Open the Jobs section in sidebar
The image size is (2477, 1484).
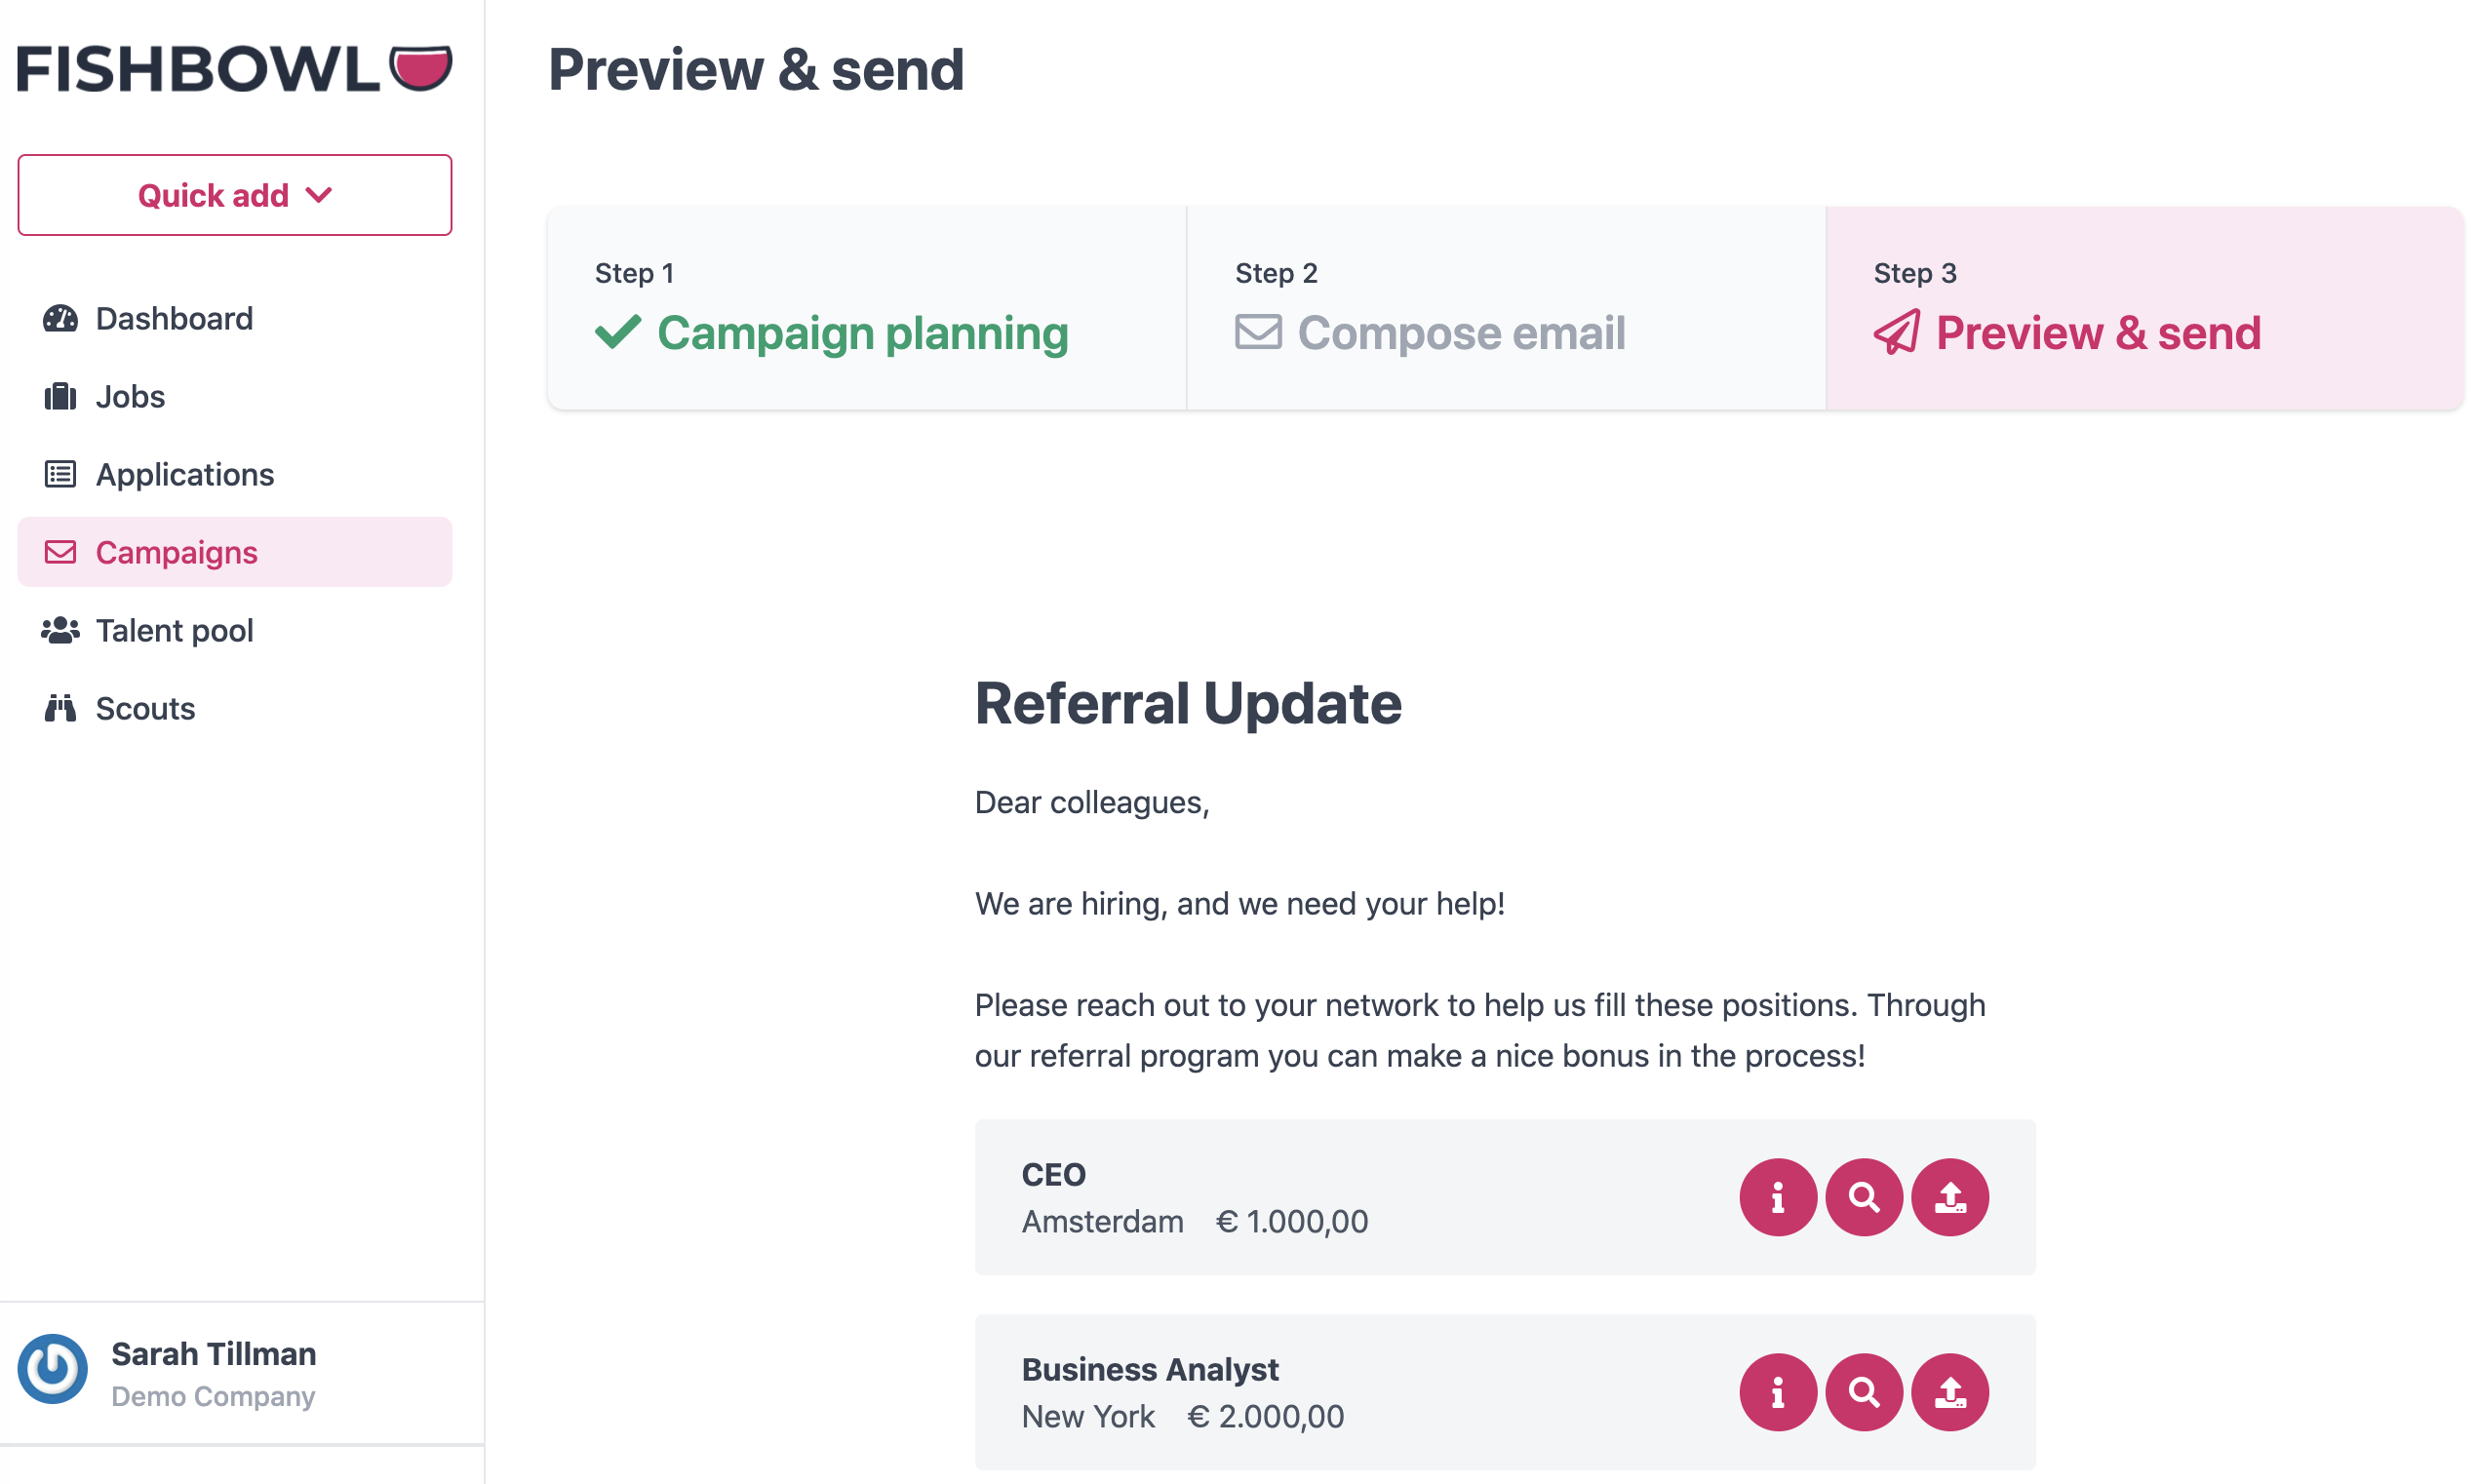(x=130, y=397)
